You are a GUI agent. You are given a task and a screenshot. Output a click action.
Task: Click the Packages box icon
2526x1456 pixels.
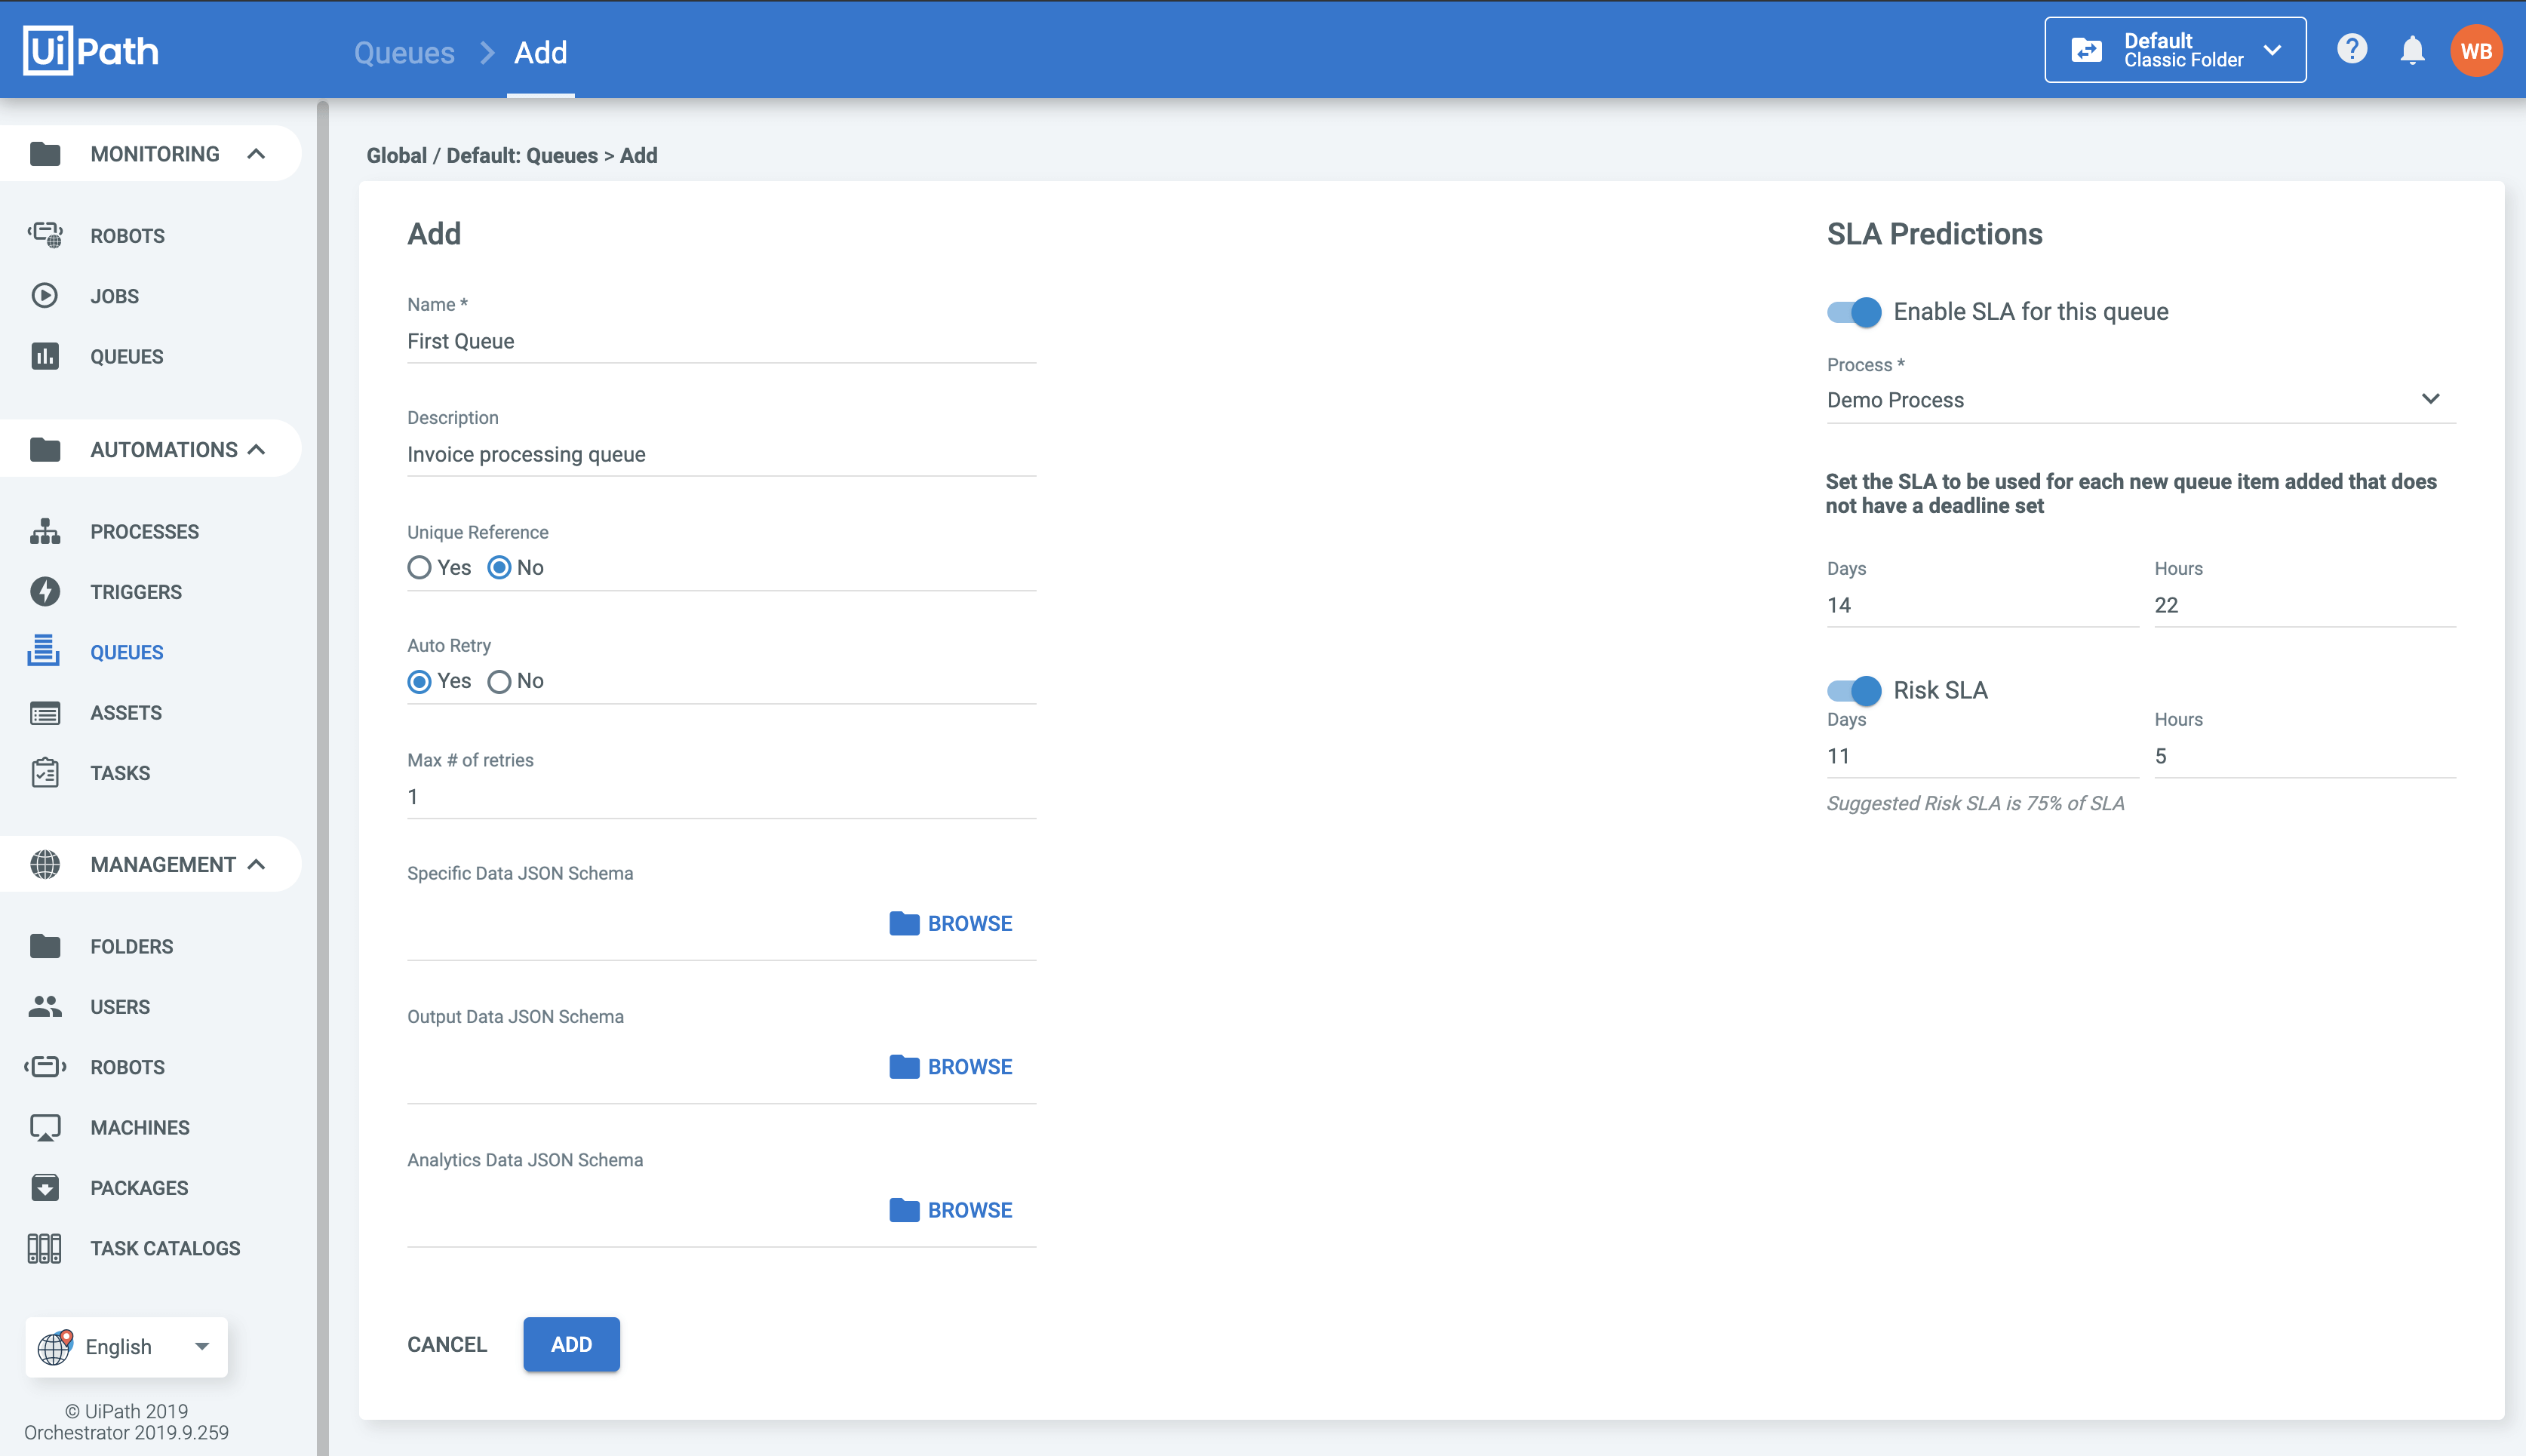45,1187
